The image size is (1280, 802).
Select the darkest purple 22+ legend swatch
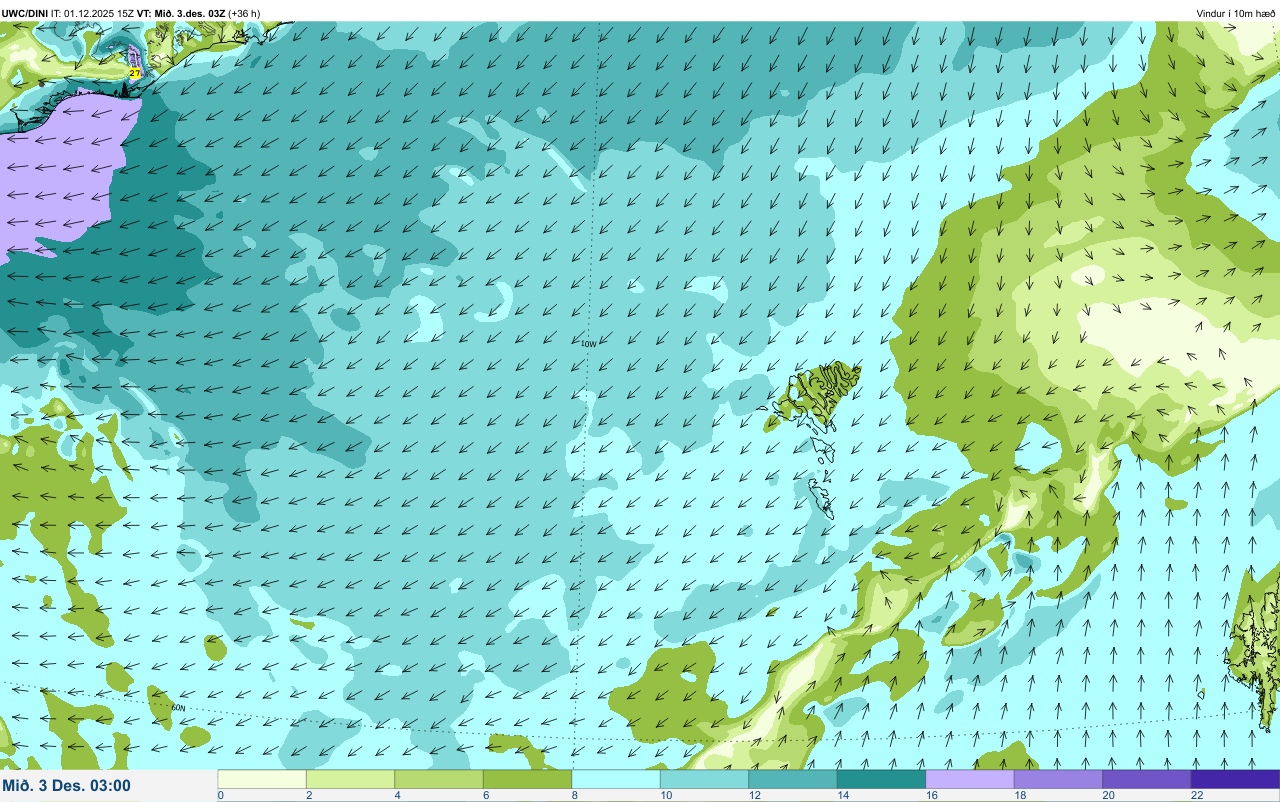pyautogui.click(x=1235, y=779)
